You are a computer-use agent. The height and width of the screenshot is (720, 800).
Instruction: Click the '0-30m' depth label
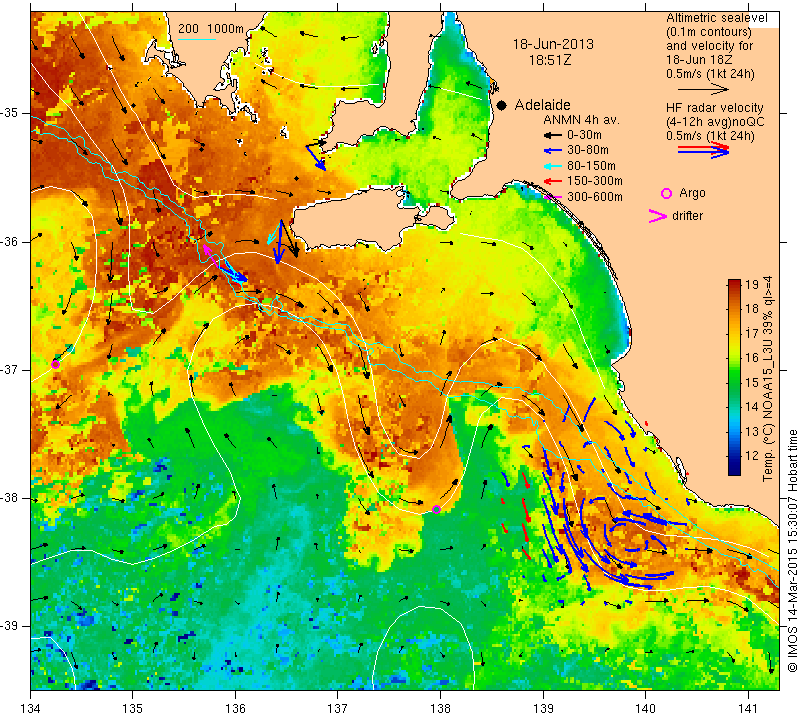click(x=584, y=135)
